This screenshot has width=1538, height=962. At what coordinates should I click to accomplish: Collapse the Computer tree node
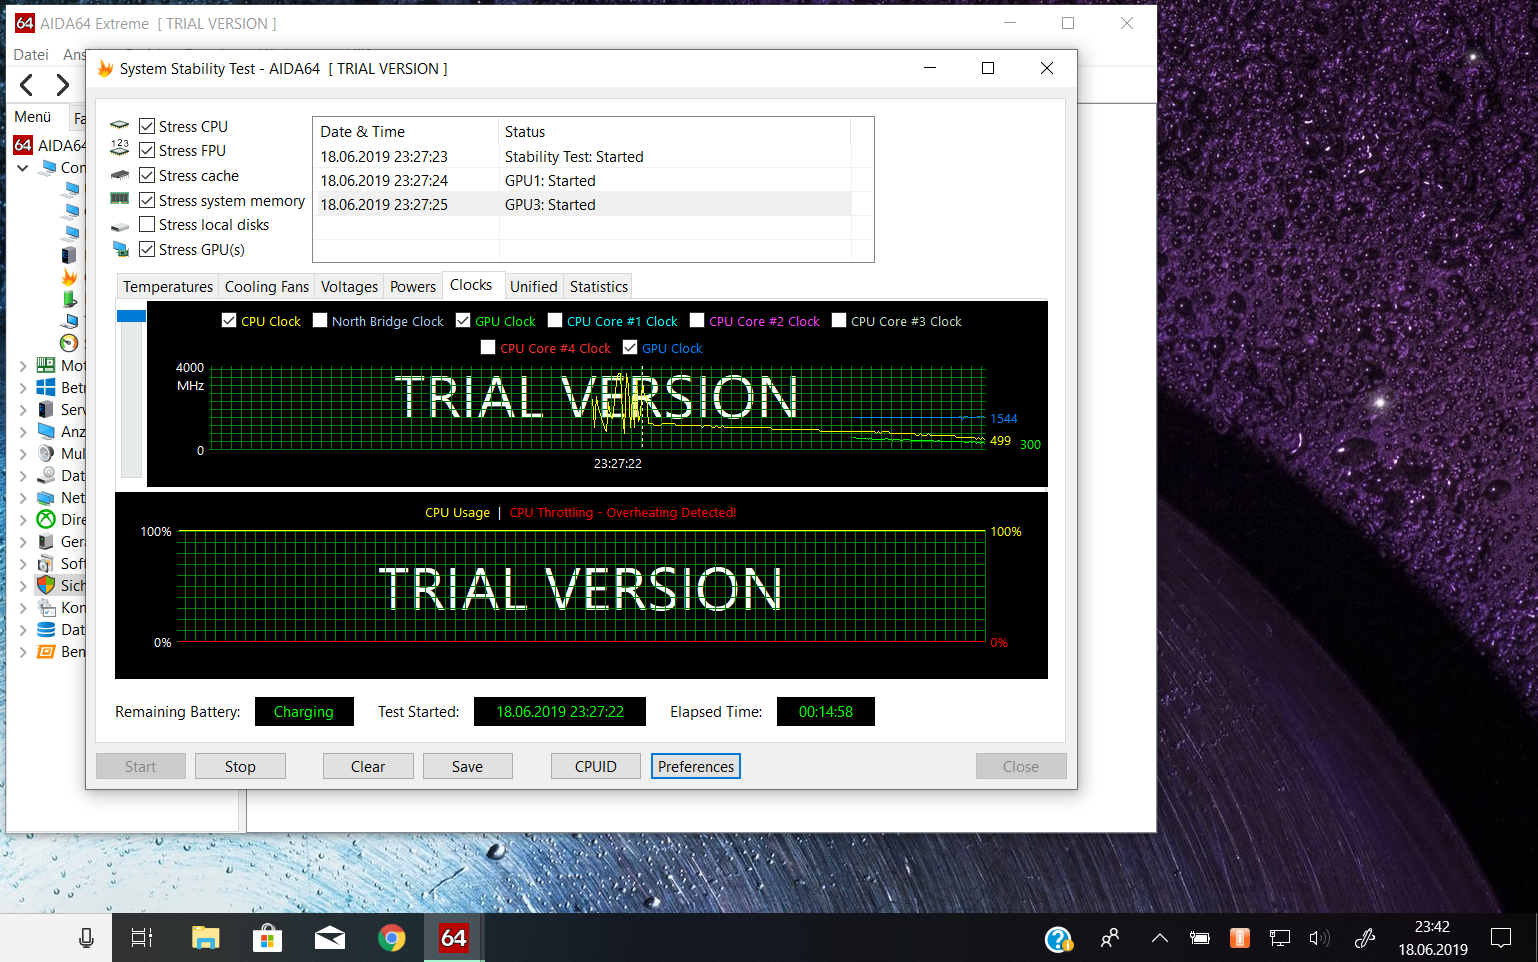point(23,168)
